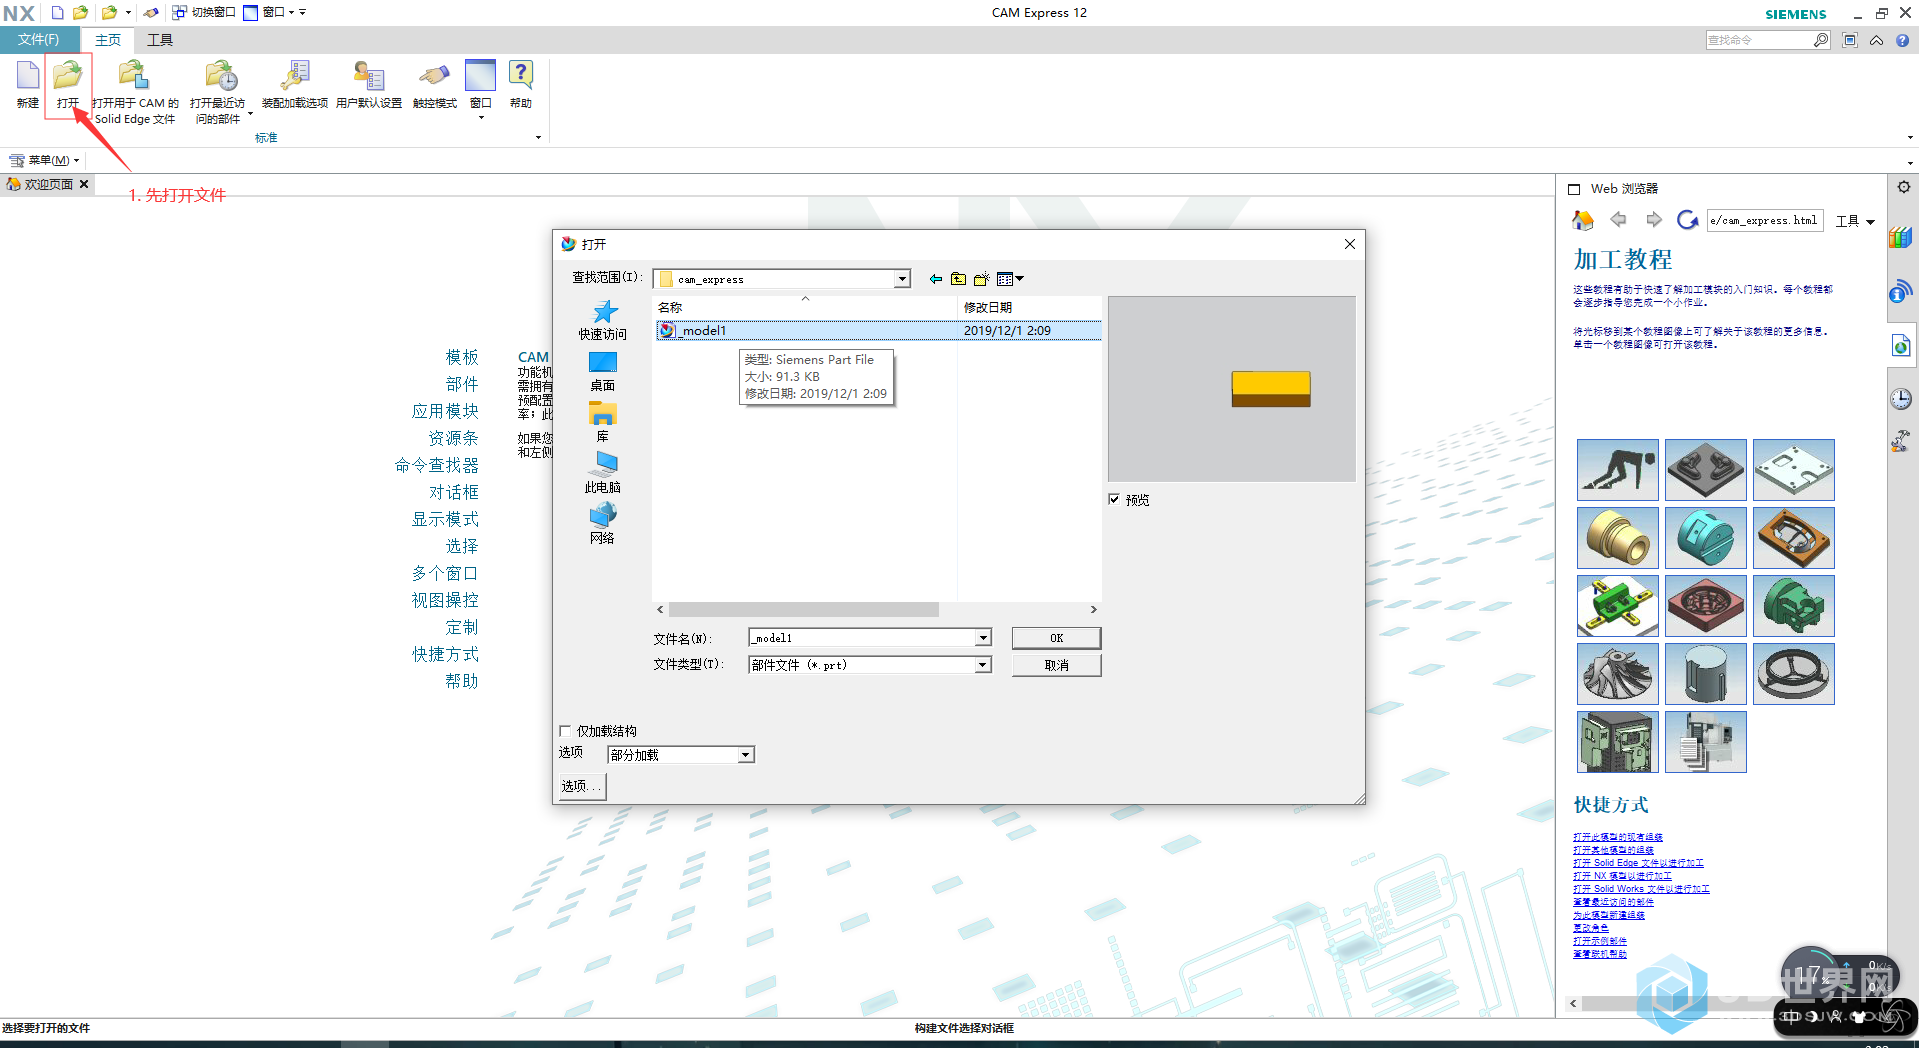Open the impeller tutorial thumbnail

tap(1617, 674)
